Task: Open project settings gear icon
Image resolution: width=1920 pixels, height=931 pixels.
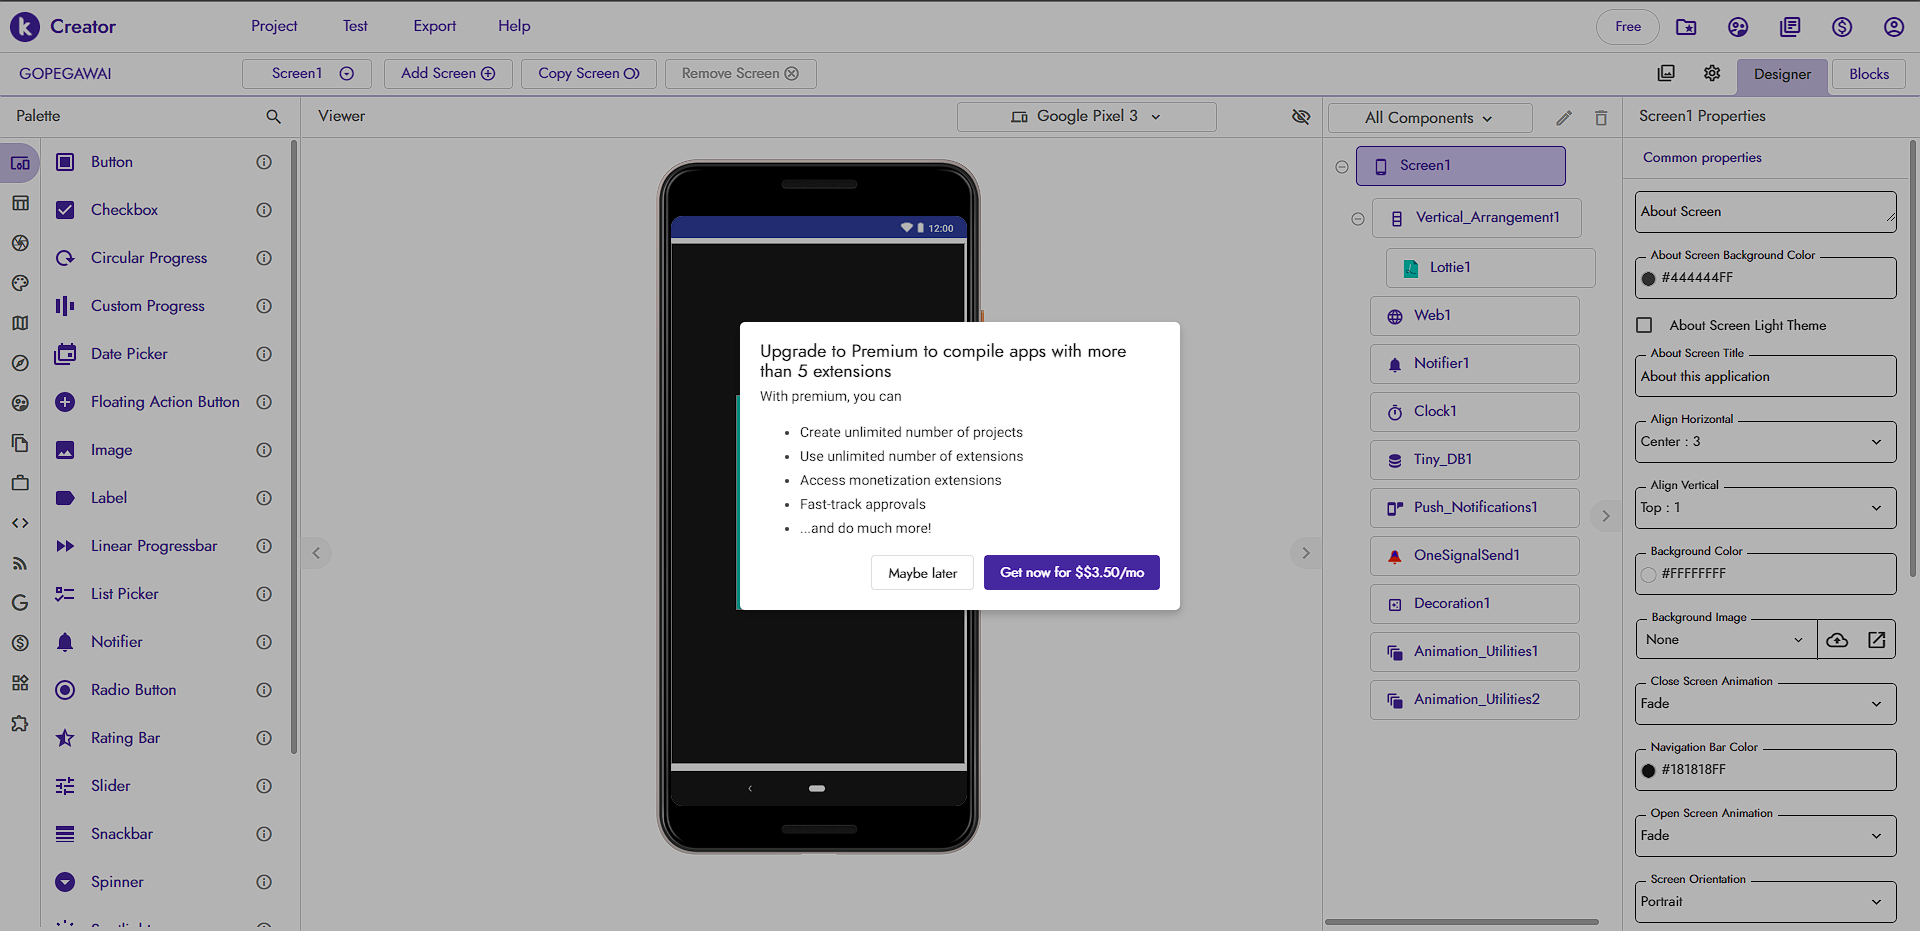Action: point(1712,73)
